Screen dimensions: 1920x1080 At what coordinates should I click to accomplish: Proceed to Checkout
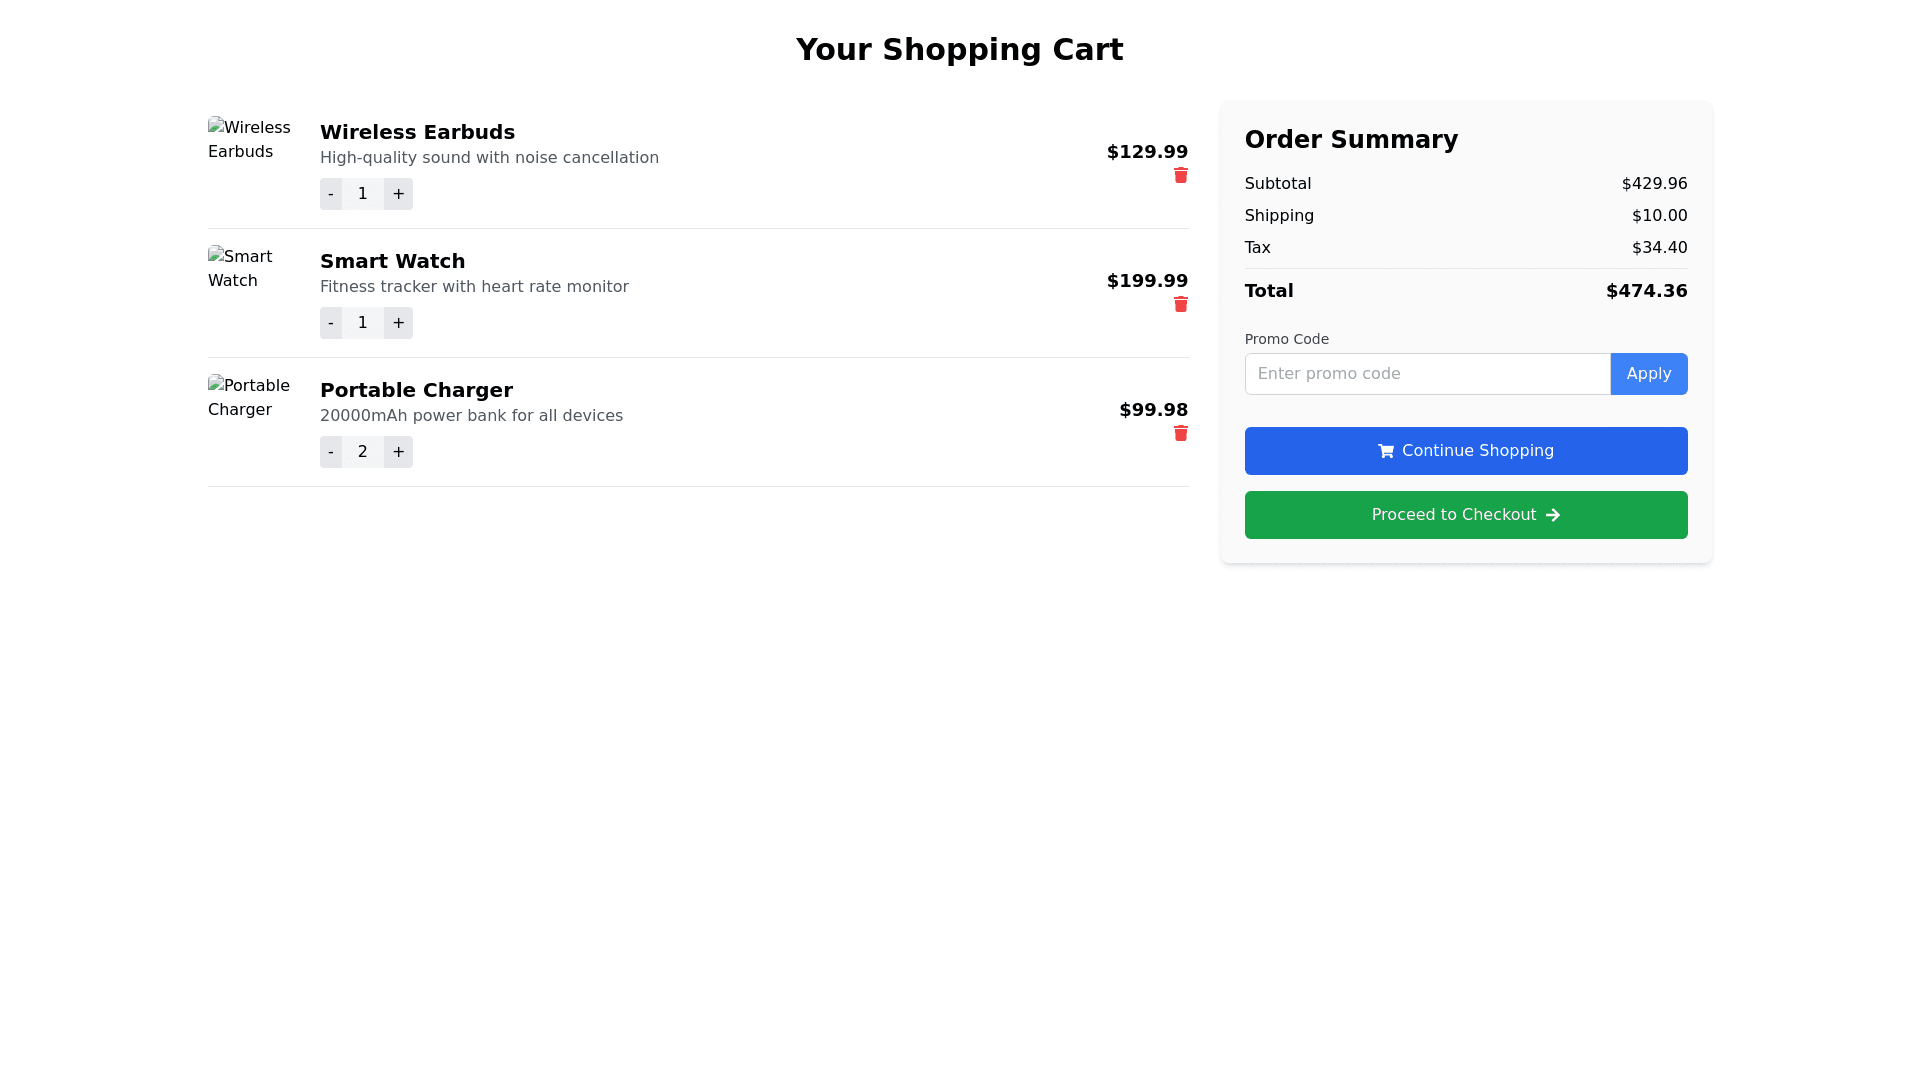tap(1465, 515)
